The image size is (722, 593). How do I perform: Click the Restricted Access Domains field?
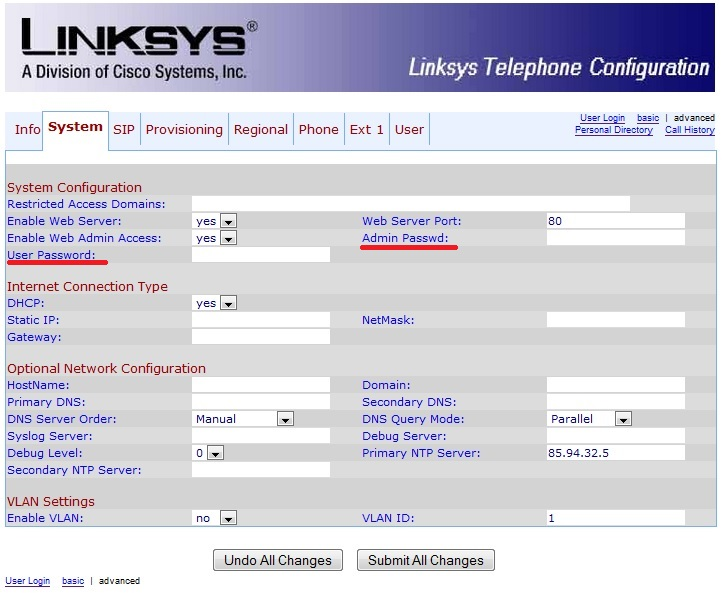pyautogui.click(x=411, y=203)
